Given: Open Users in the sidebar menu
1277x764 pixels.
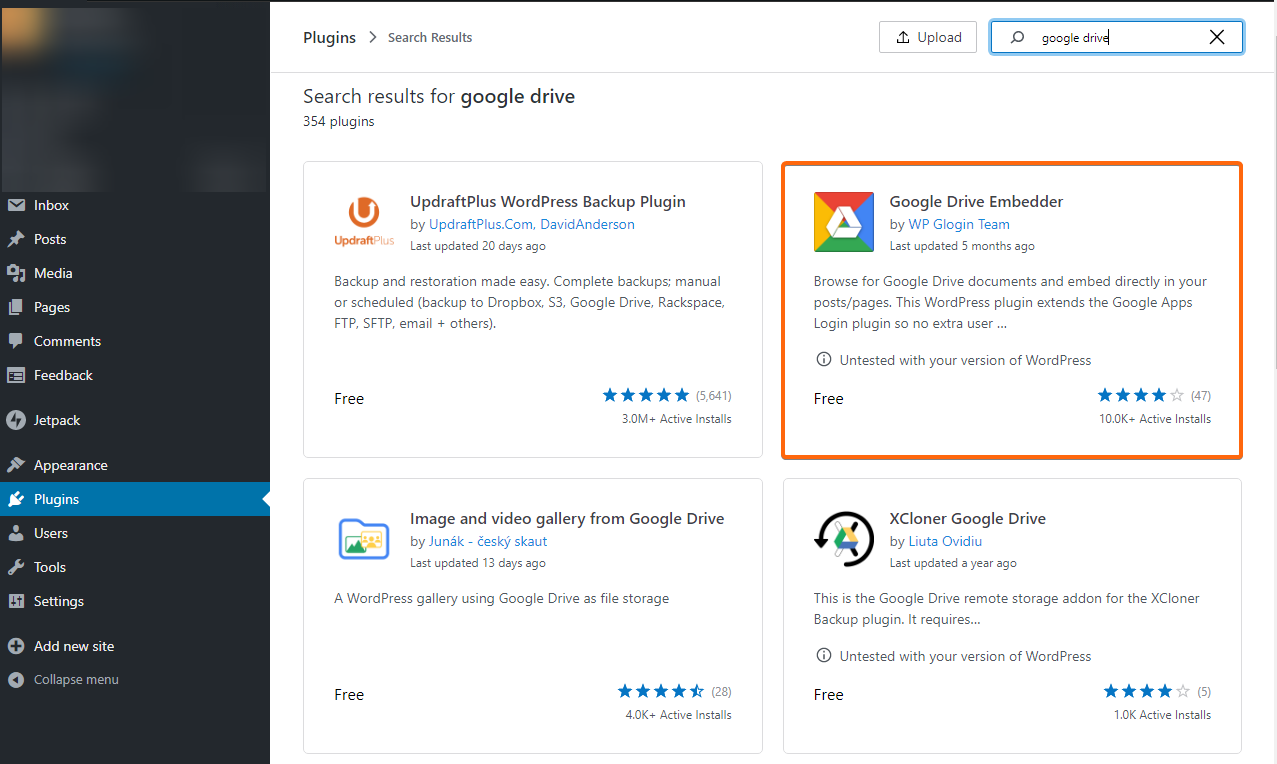Looking at the screenshot, I should click(x=135, y=533).
